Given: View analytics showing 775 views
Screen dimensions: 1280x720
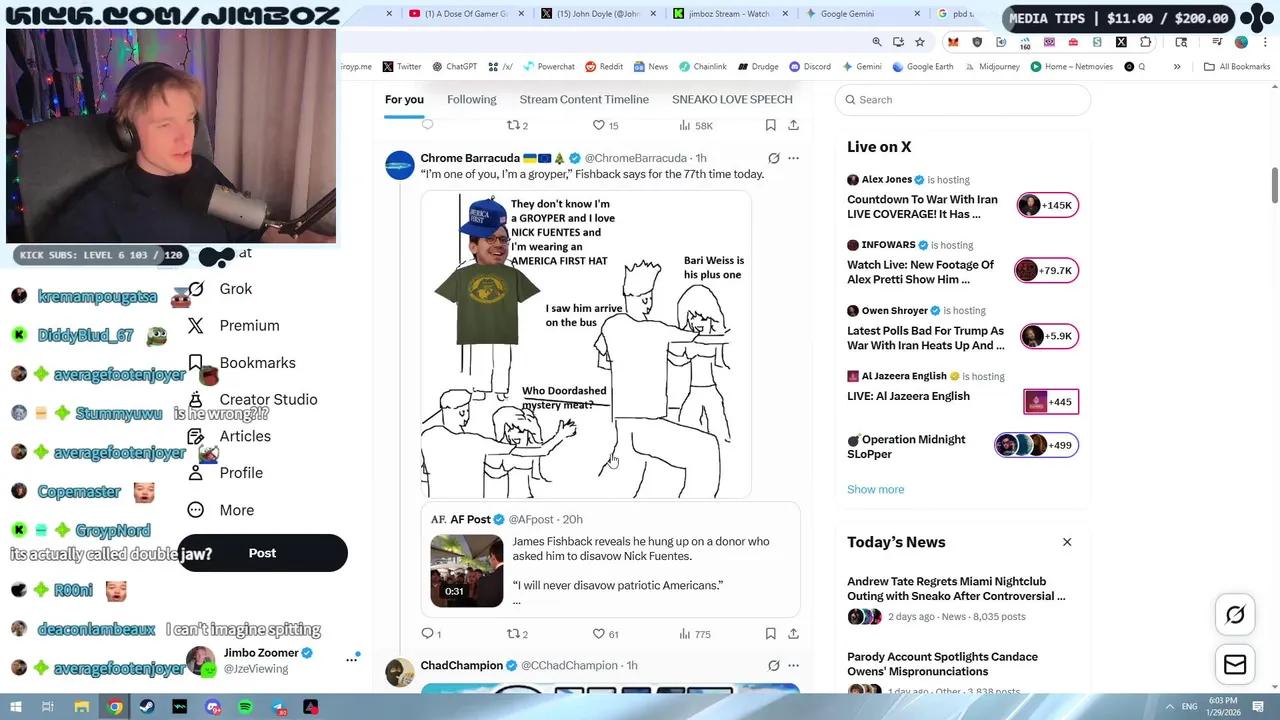Looking at the screenshot, I should tap(694, 634).
